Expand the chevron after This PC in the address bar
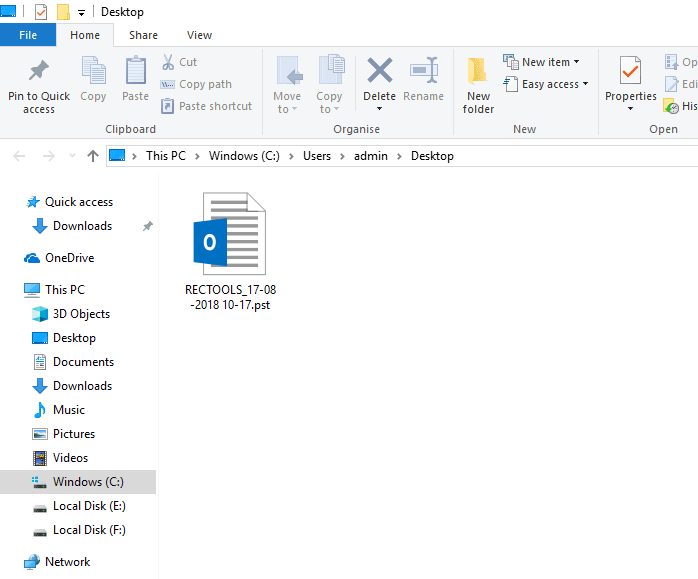Viewport: 698px width, 579px height. coord(197,156)
